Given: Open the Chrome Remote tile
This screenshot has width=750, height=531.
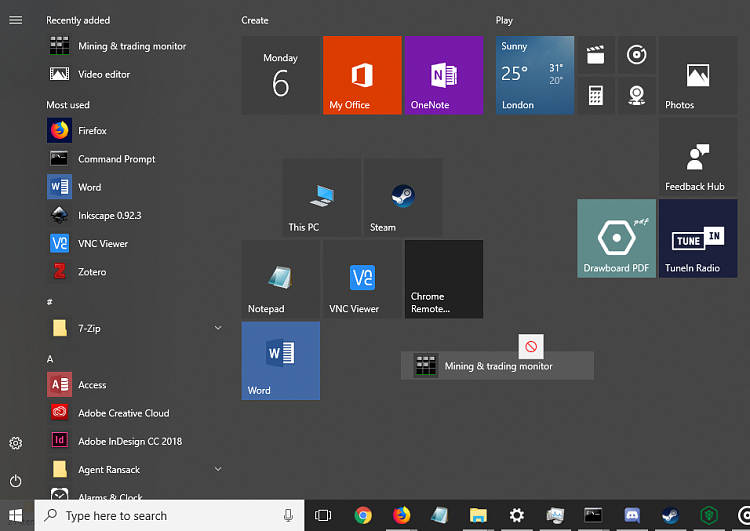Looking at the screenshot, I should pos(444,279).
